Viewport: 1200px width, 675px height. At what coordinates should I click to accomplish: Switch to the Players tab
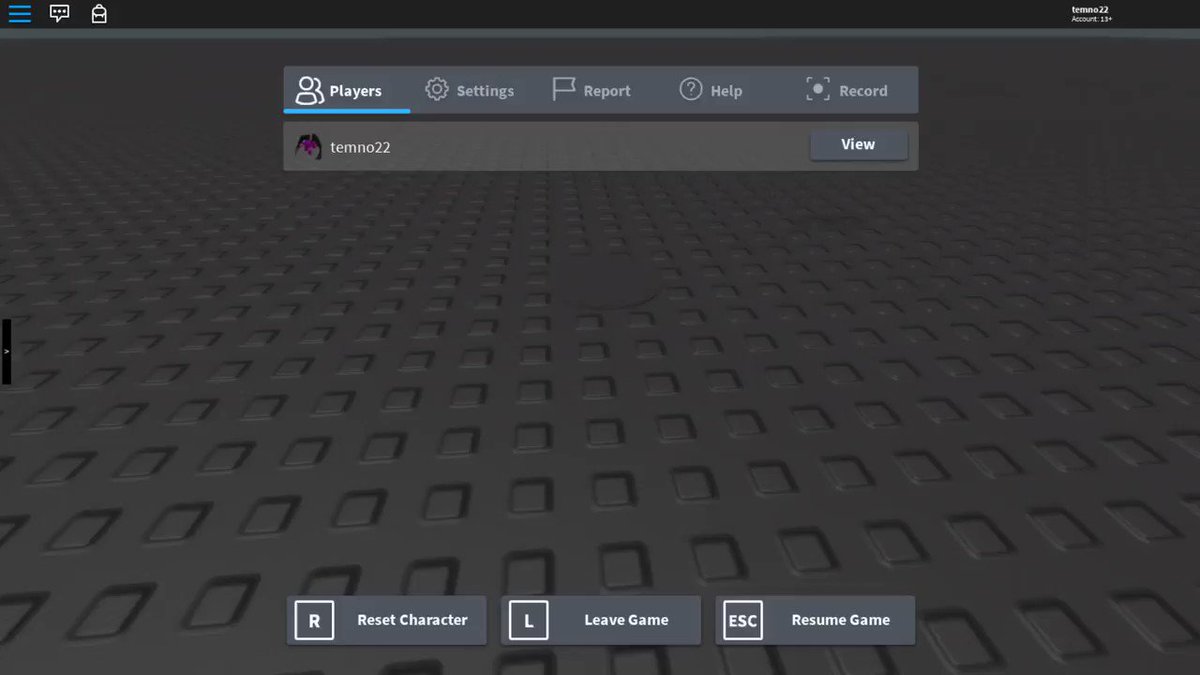(346, 90)
